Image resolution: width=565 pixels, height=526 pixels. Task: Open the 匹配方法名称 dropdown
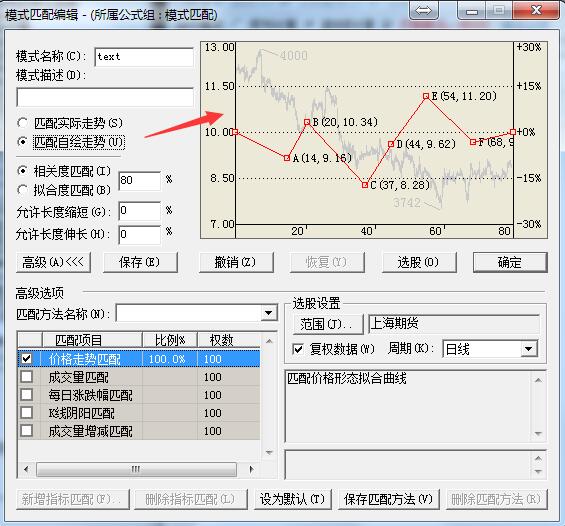(268, 313)
